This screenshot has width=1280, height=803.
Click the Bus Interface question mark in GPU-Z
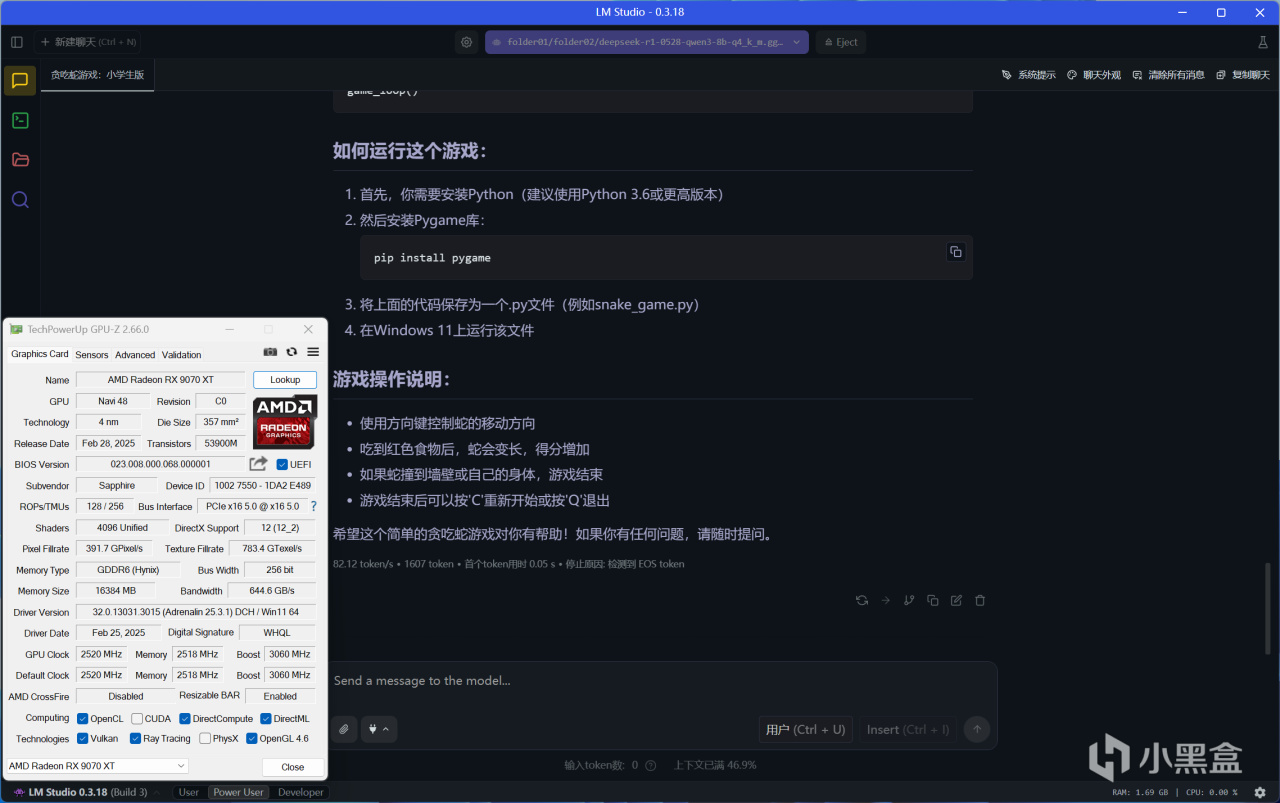(313, 506)
